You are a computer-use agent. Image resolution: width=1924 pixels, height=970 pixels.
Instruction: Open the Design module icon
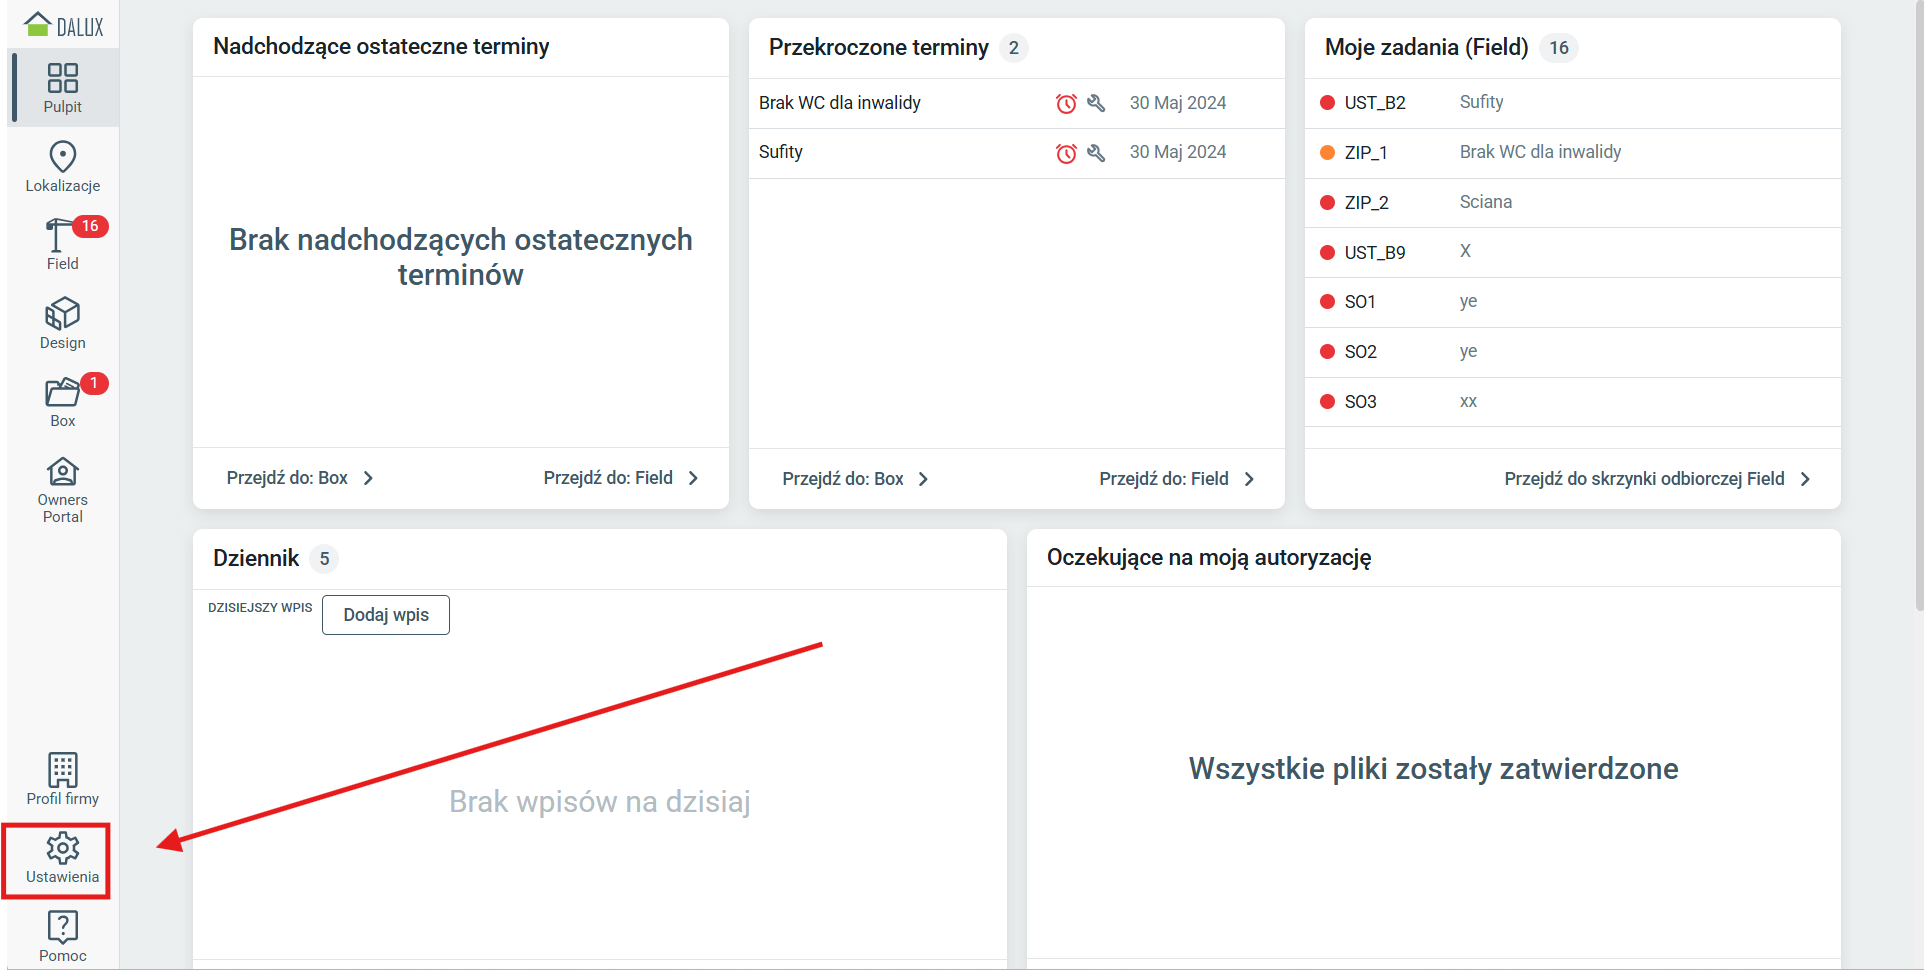pos(62,323)
